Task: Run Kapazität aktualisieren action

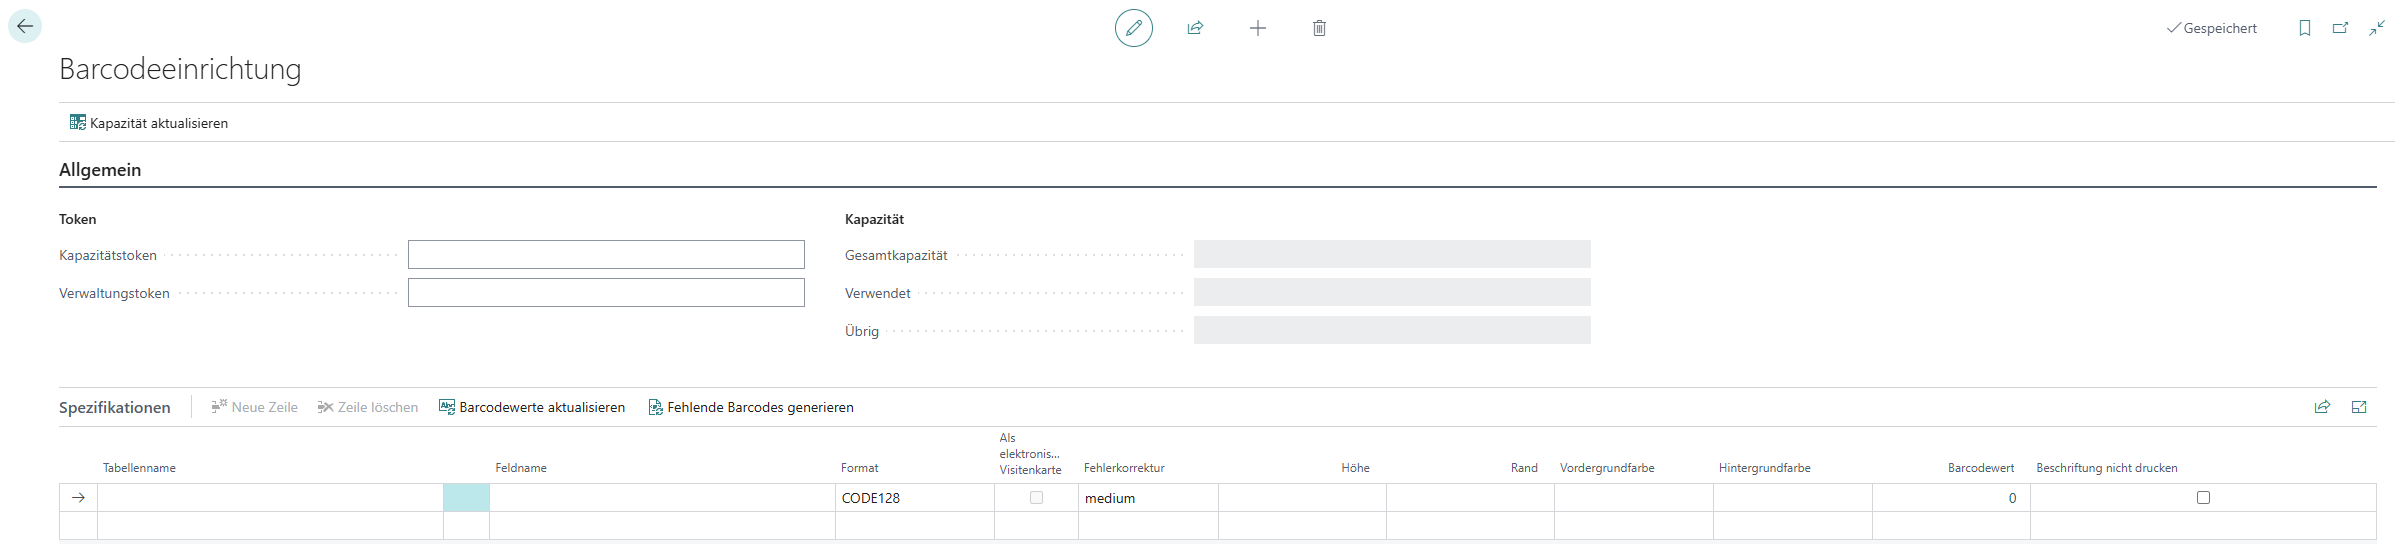Action: pyautogui.click(x=149, y=123)
